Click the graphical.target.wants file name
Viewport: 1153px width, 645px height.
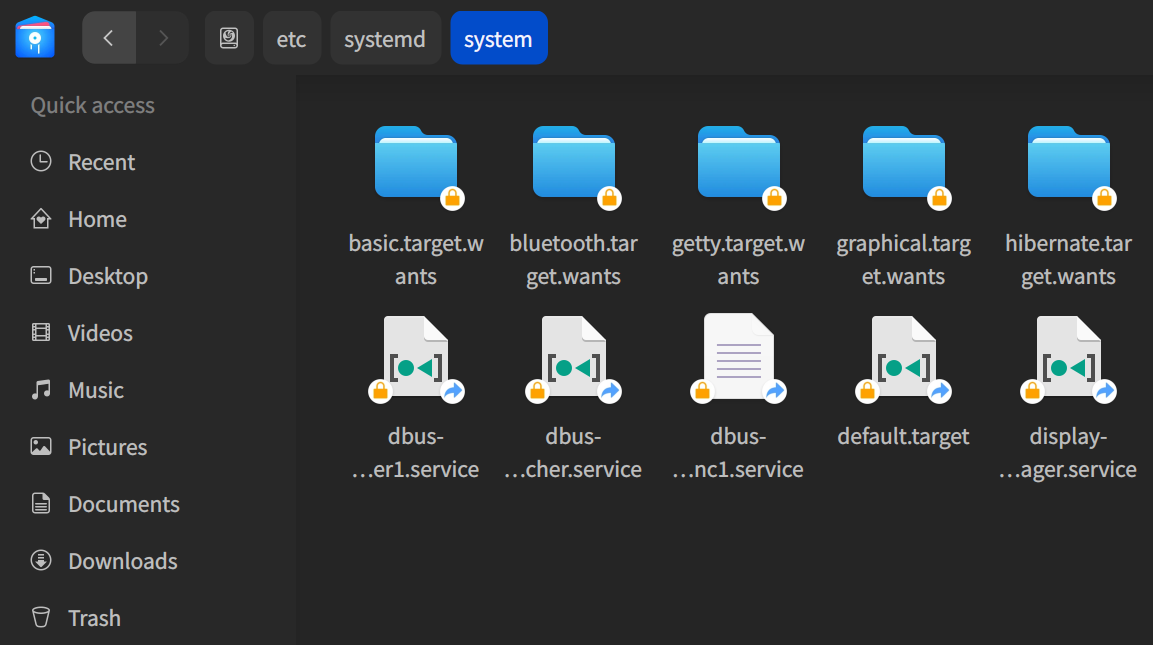click(904, 260)
